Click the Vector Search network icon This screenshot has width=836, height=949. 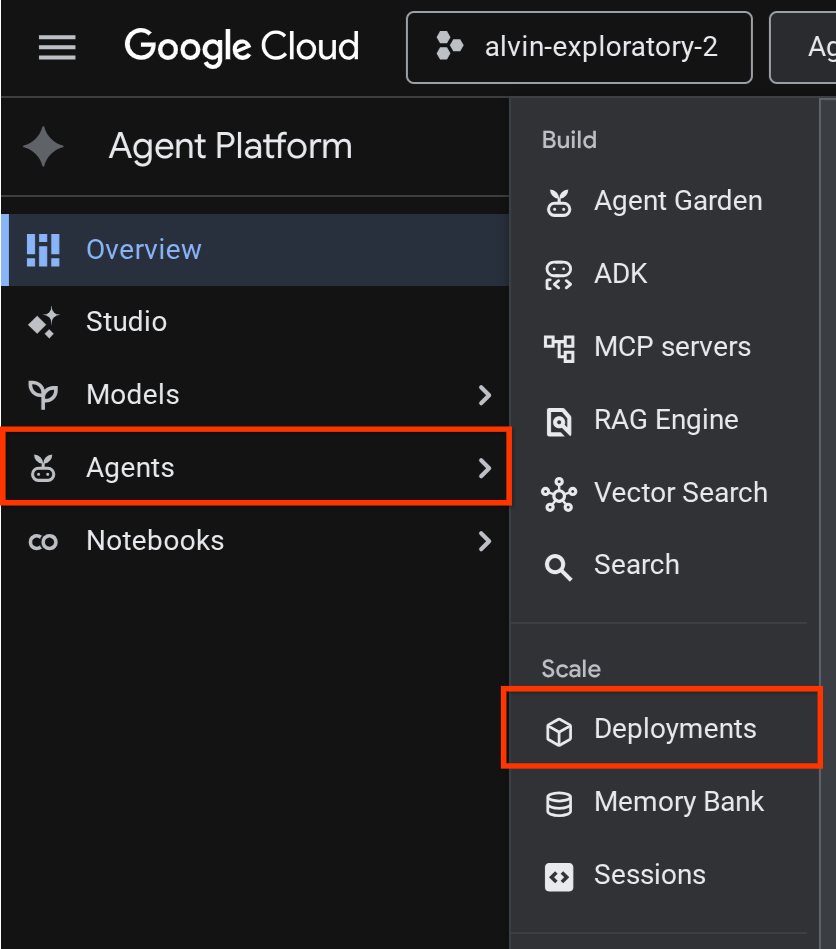tap(559, 494)
